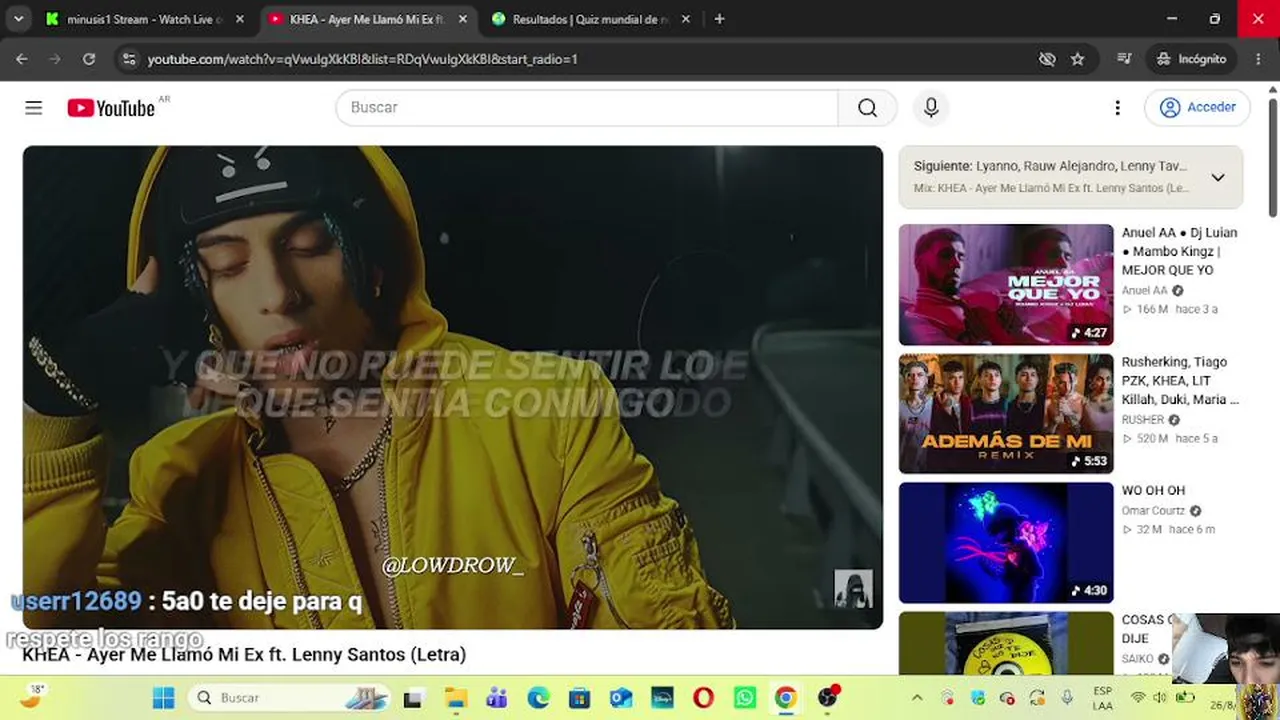Open YouTube settings three-dot menu
This screenshot has width=1280, height=720.
pyautogui.click(x=1117, y=108)
